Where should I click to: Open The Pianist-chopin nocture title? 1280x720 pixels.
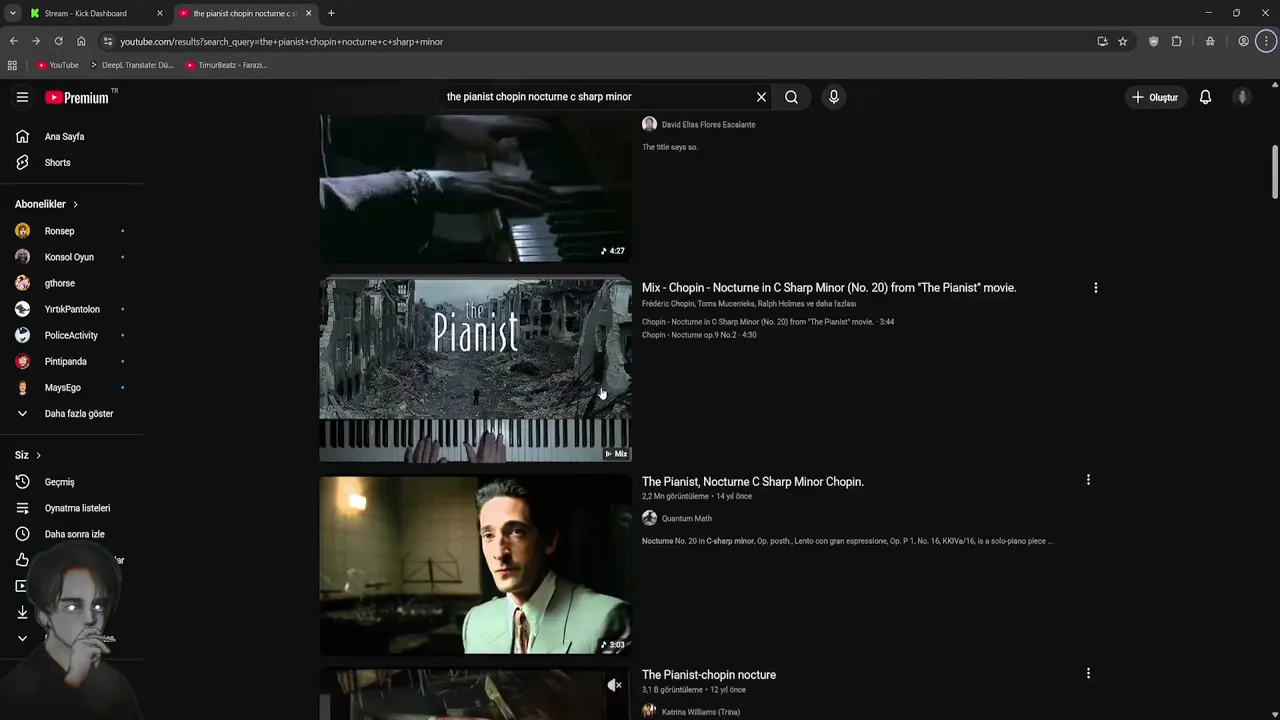click(x=708, y=675)
